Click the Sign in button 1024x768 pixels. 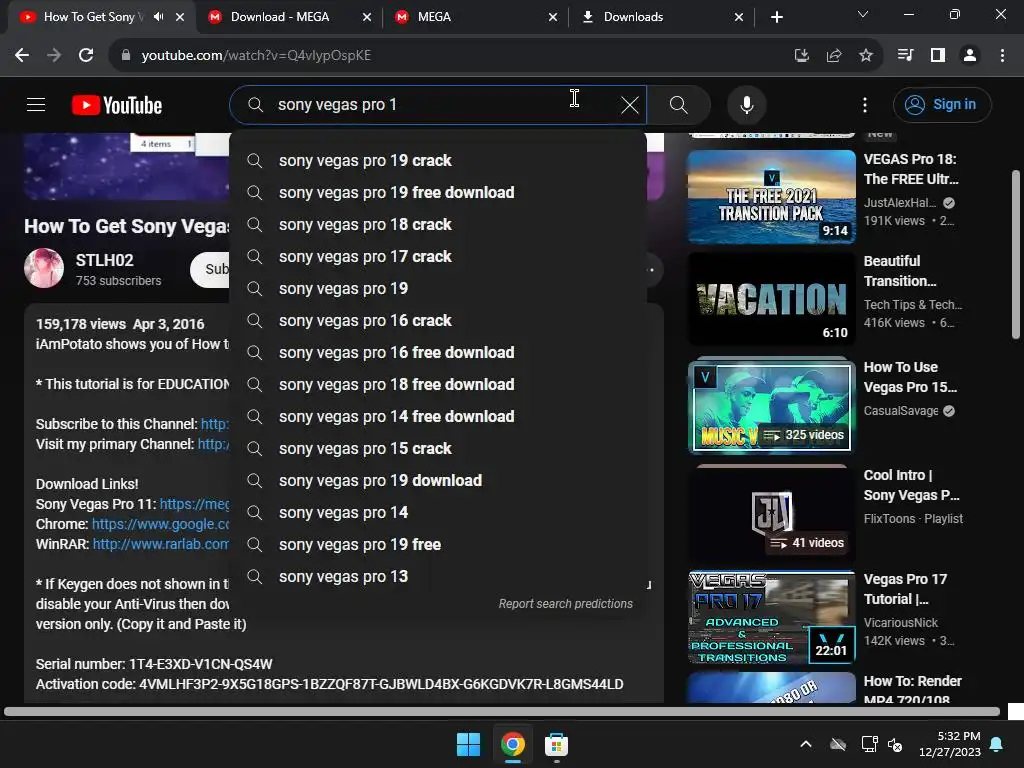pos(942,104)
